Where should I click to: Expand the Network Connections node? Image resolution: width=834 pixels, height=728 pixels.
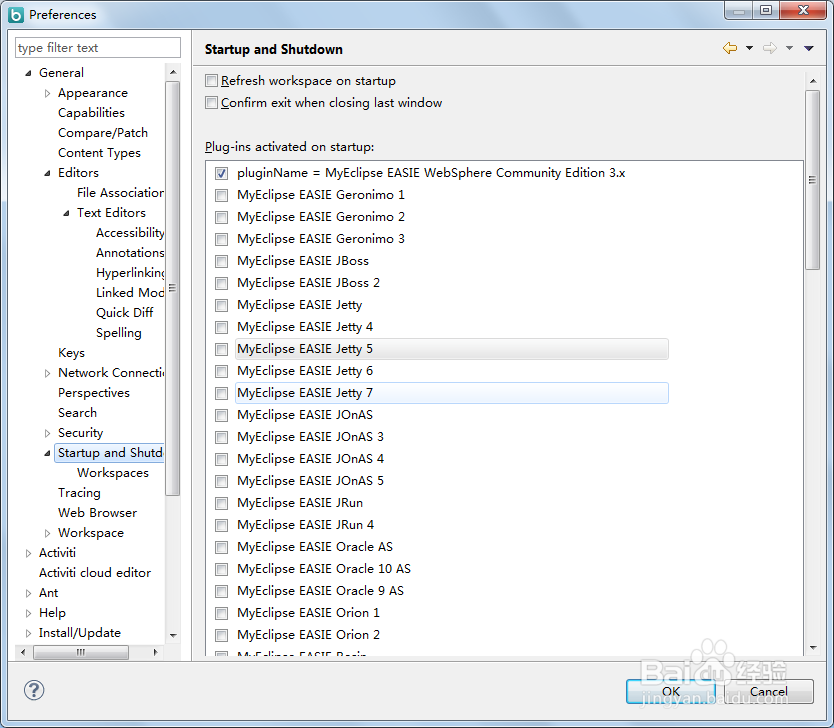pos(47,373)
